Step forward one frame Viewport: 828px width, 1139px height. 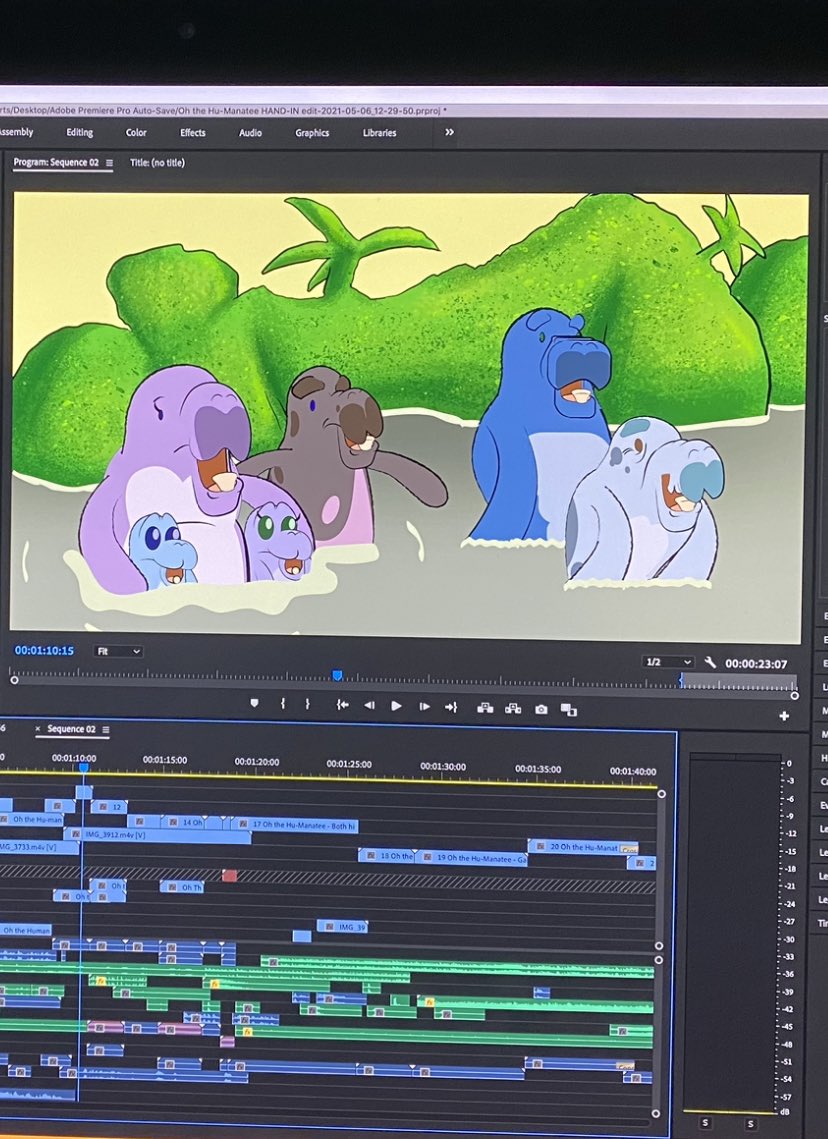tap(424, 706)
